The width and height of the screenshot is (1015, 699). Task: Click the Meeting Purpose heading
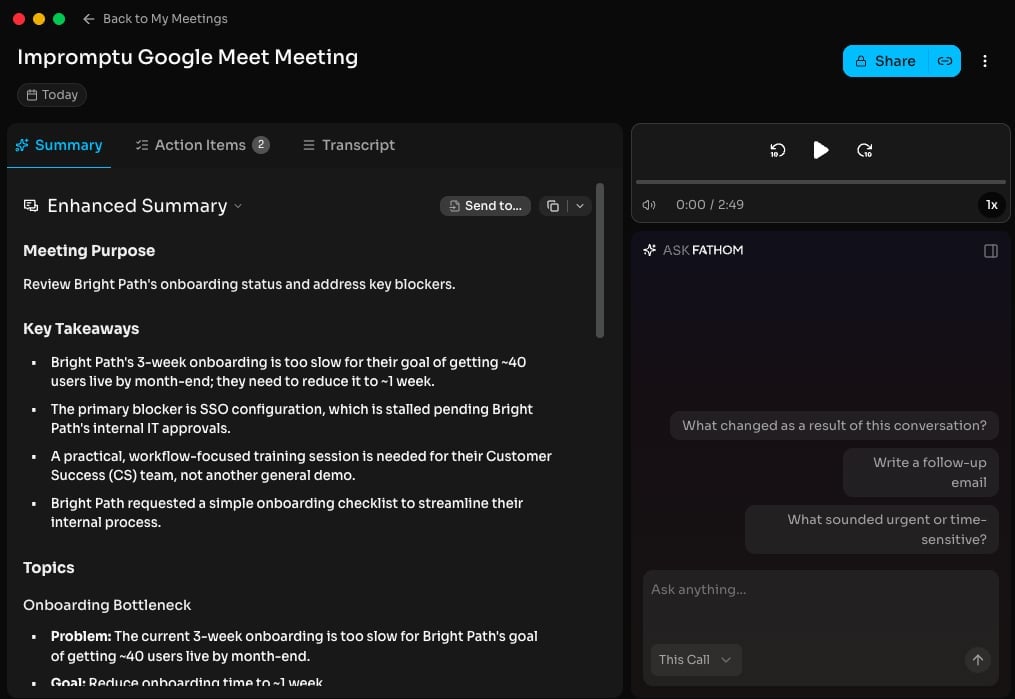(89, 250)
